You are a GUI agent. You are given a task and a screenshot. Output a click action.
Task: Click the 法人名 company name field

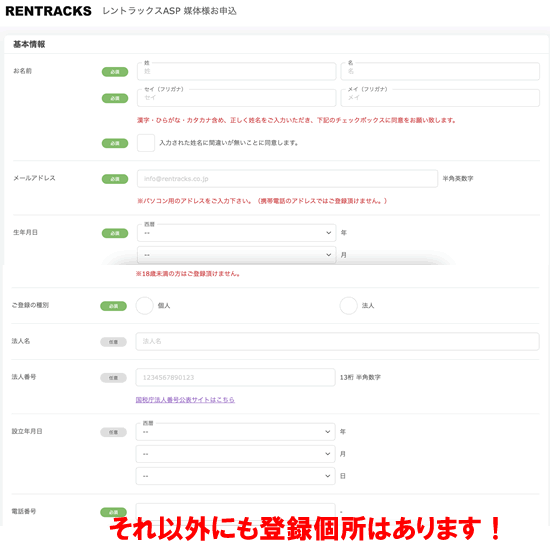(x=337, y=341)
